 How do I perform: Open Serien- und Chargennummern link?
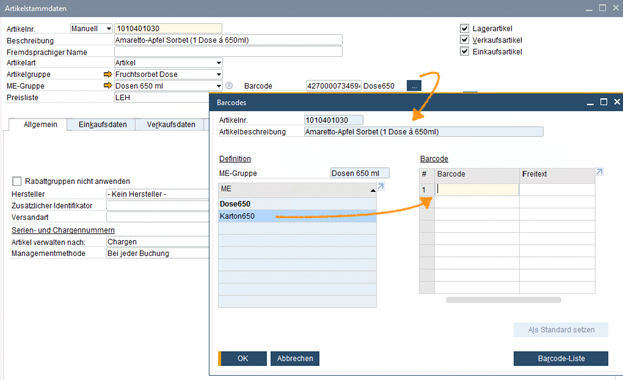[x=63, y=230]
